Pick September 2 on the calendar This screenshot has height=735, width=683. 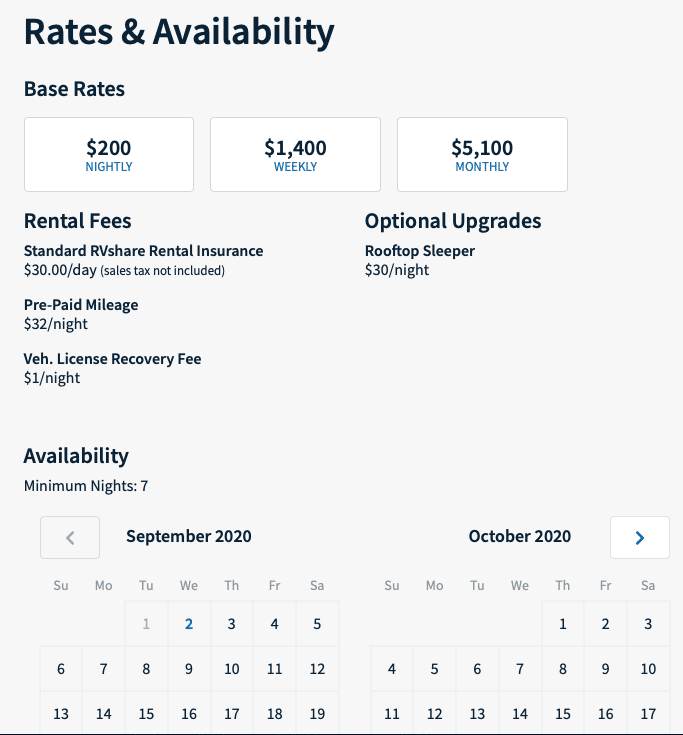click(x=189, y=624)
